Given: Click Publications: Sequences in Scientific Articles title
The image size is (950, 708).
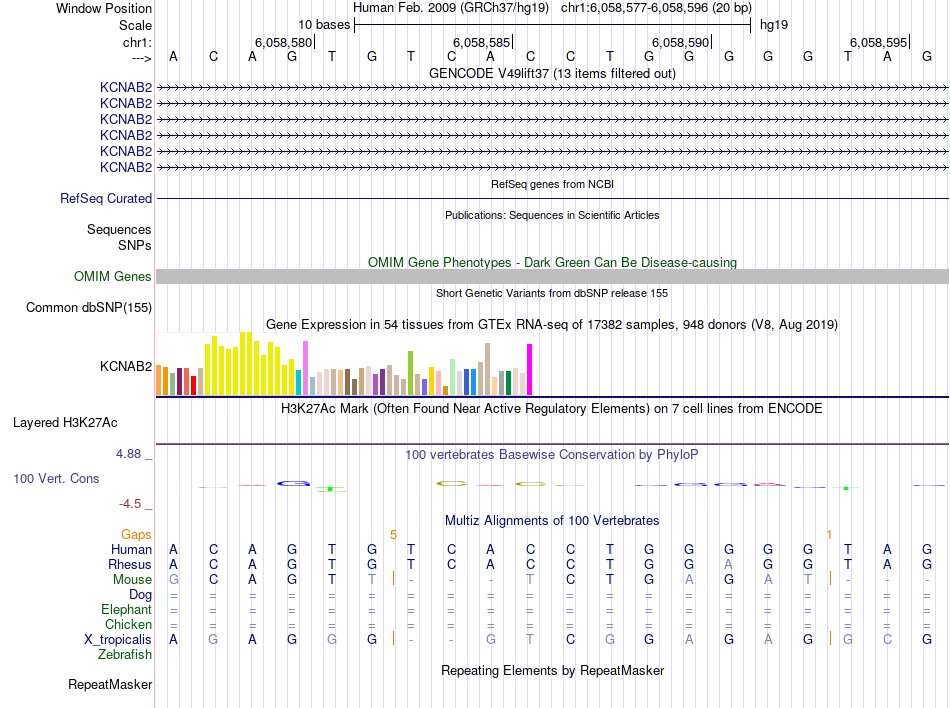Looking at the screenshot, I should [x=552, y=215].
